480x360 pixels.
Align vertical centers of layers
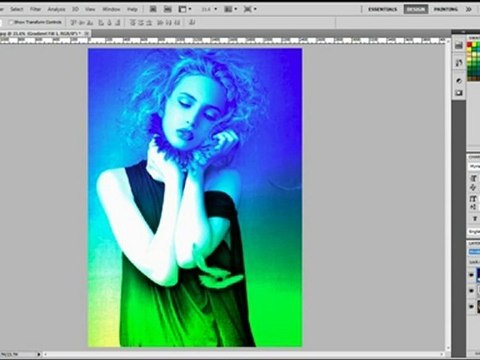coord(82,22)
